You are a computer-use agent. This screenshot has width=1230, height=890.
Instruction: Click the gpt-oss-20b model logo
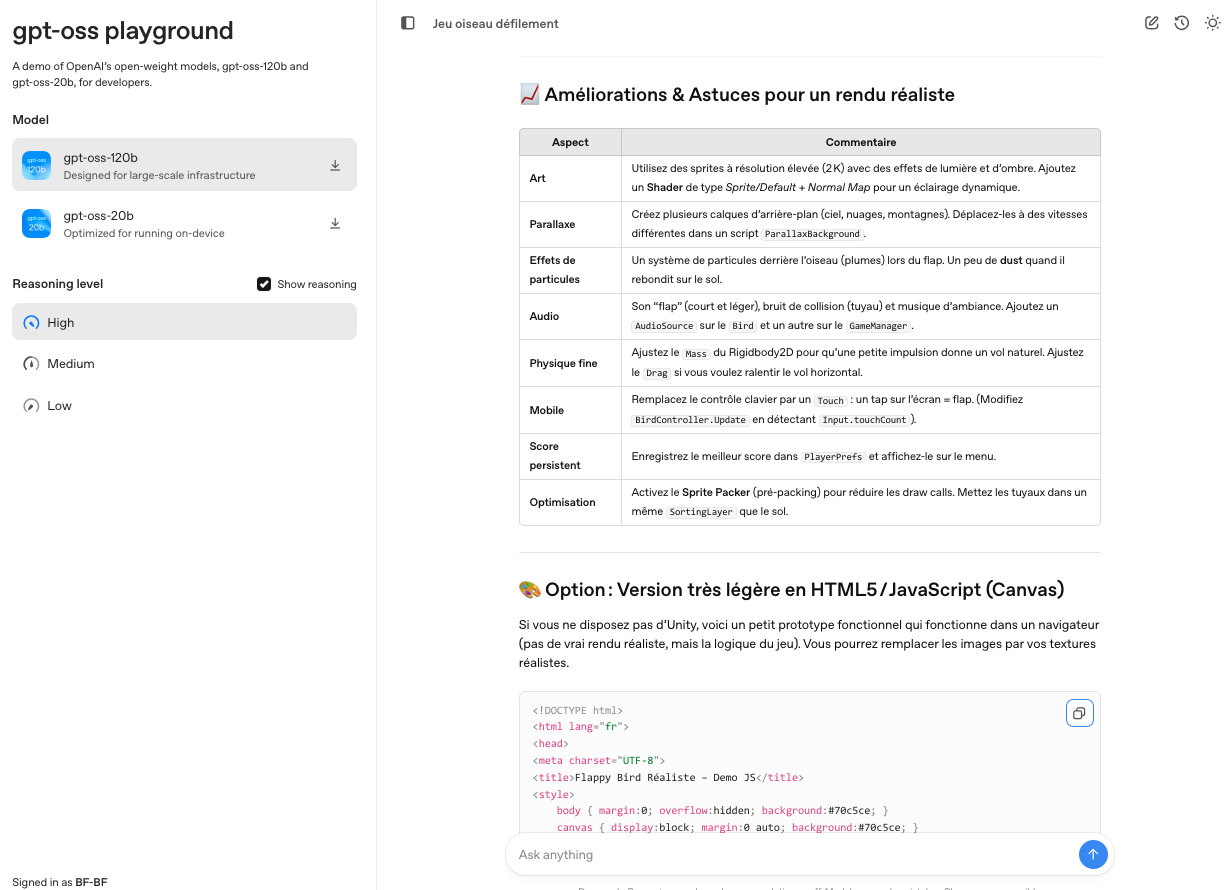click(x=37, y=224)
